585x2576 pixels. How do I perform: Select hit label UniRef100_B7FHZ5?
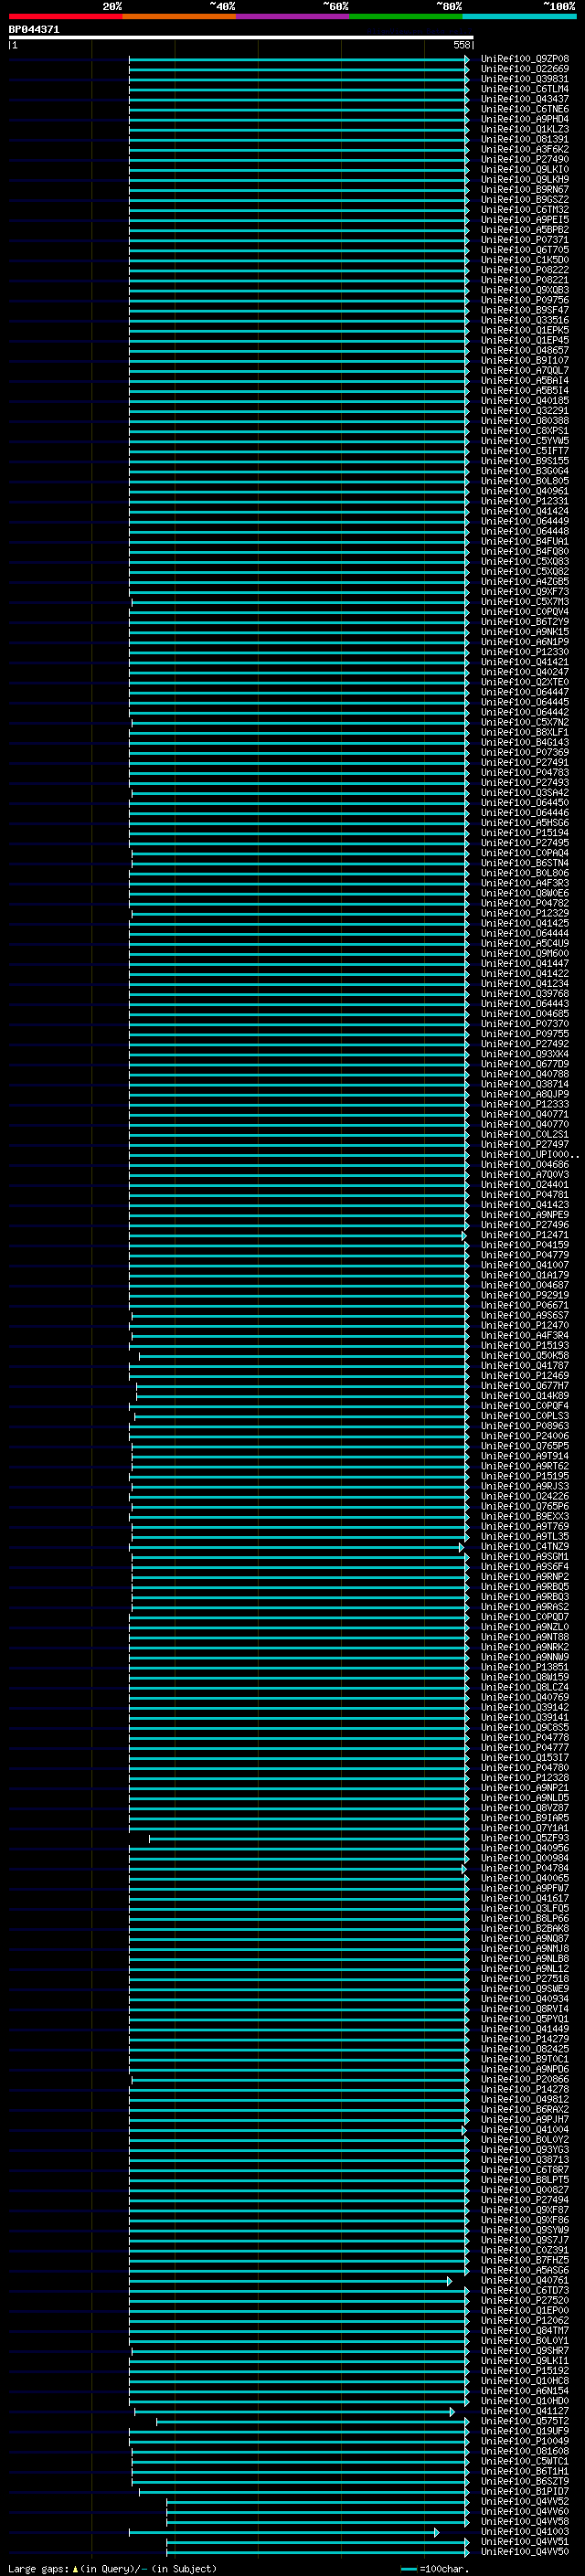524,2260
